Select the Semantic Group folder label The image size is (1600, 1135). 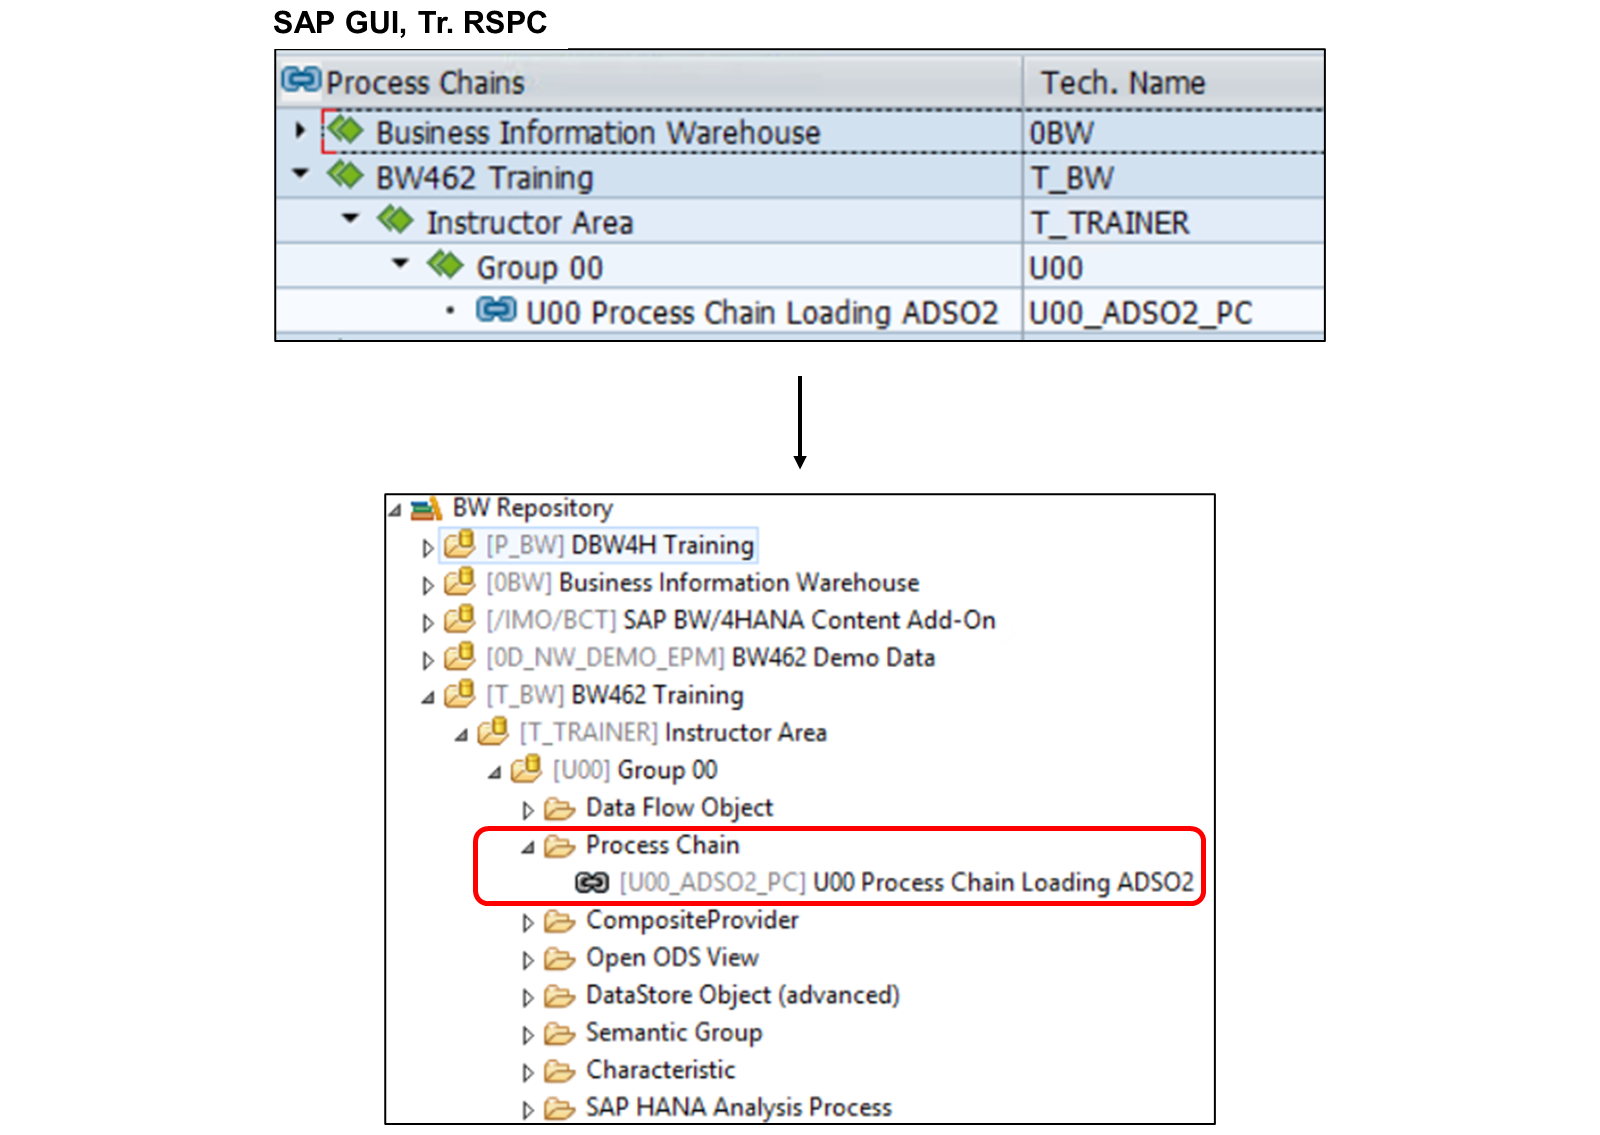(674, 1032)
